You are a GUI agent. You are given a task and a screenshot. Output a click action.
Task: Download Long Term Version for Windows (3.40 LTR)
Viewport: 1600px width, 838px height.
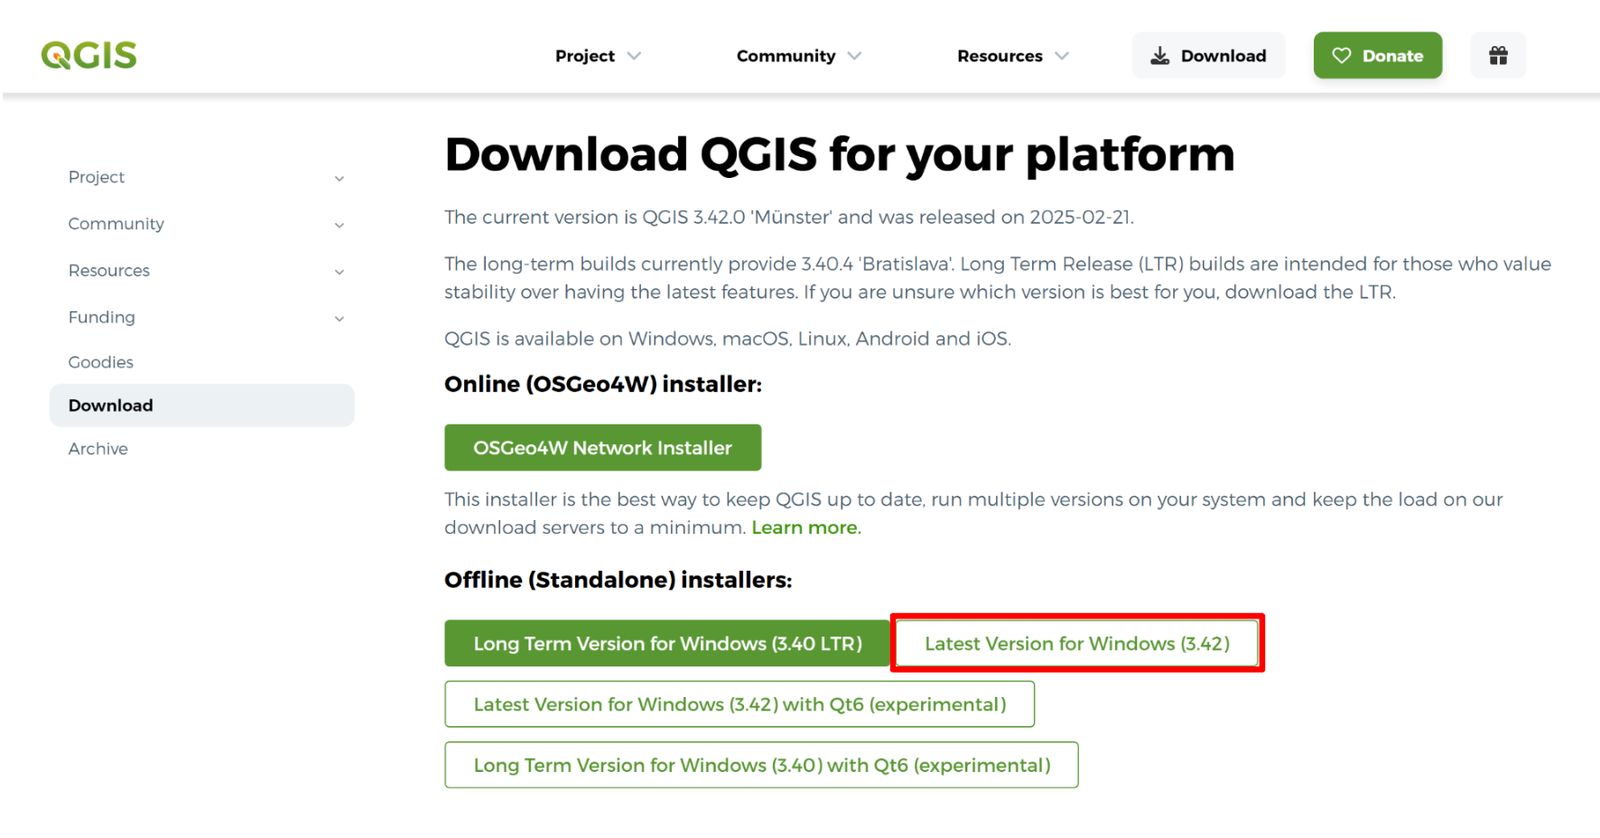click(668, 643)
